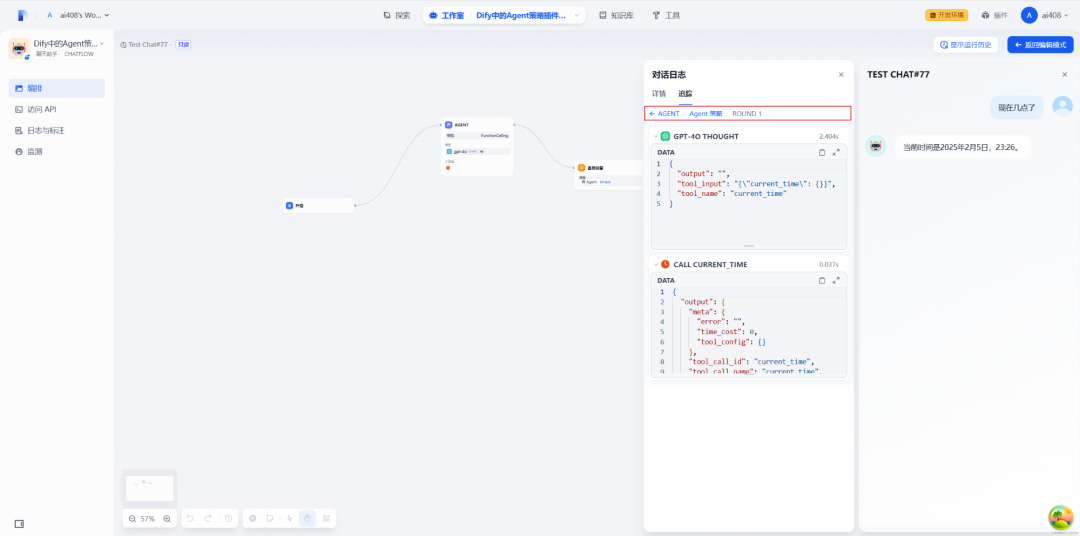Click the add note icon
1080x536 pixels.
click(x=271, y=518)
